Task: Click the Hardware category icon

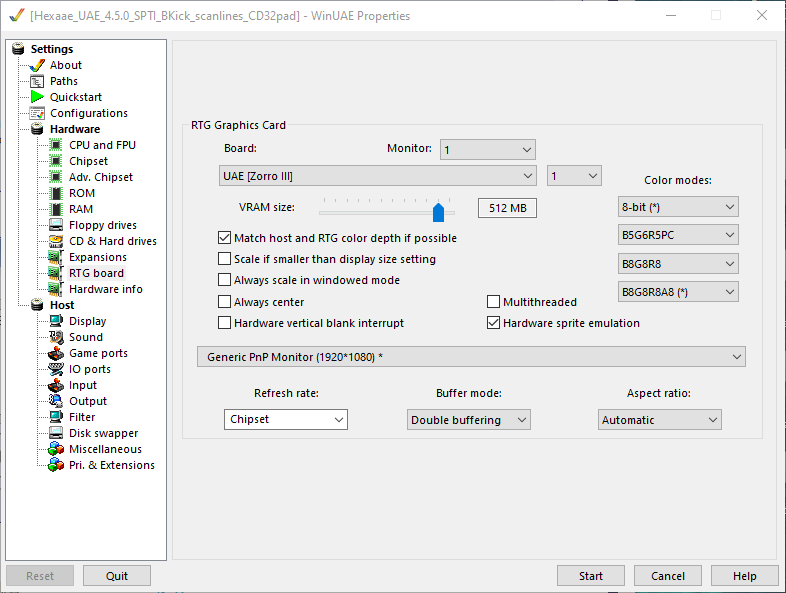Action: click(37, 129)
